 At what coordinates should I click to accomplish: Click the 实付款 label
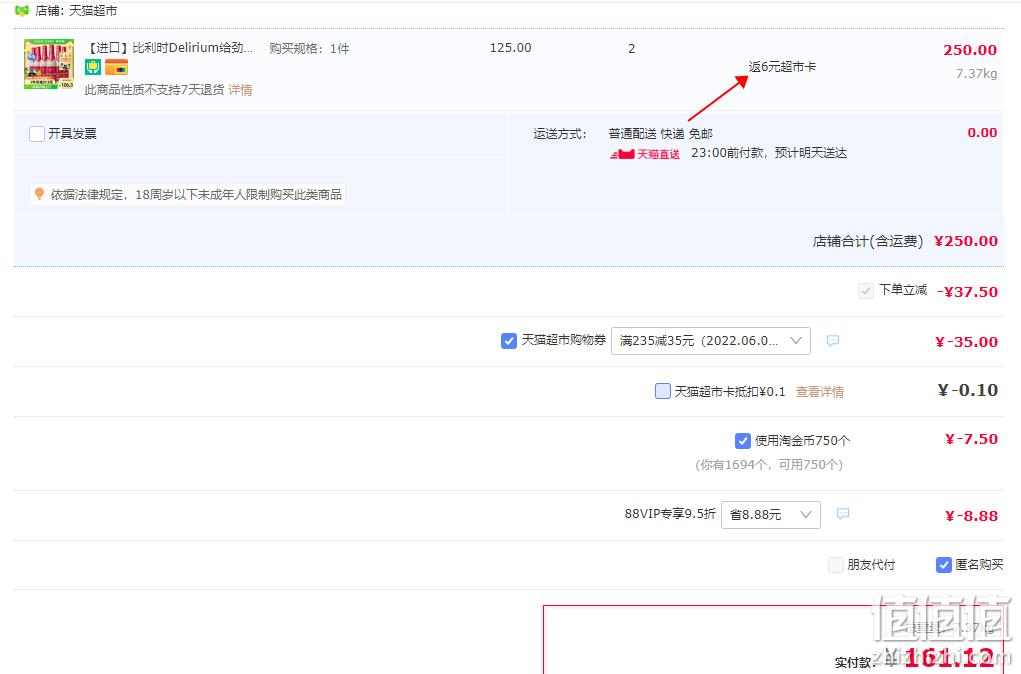(854, 663)
